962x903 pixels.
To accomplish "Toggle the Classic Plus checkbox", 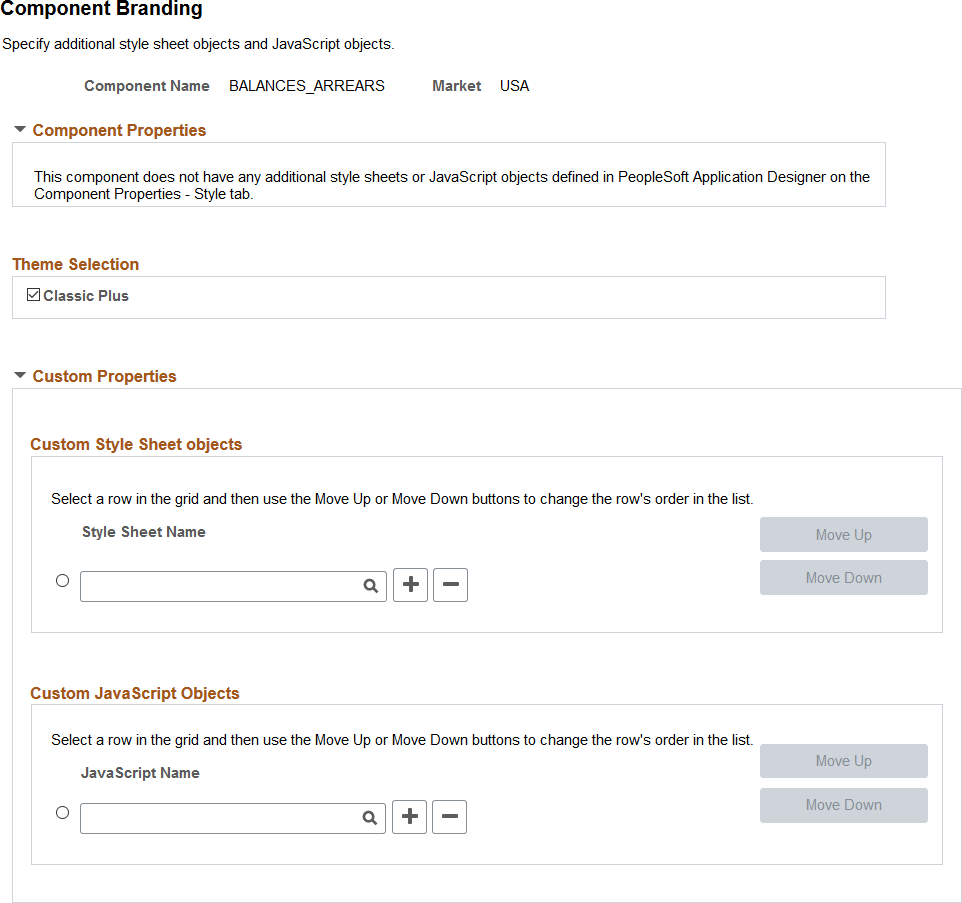I will click(34, 295).
